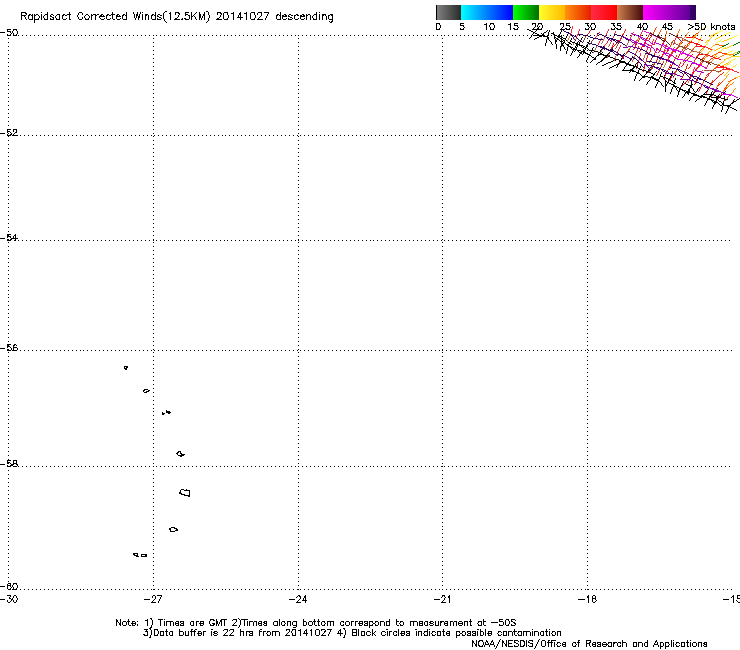Click the gray 0–5 knot color segment

click(x=448, y=12)
